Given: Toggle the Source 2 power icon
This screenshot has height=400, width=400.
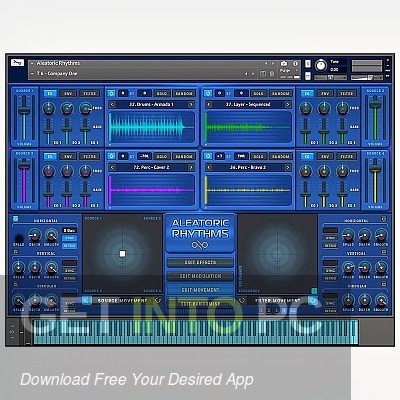Looking at the screenshot, I should click(208, 93).
